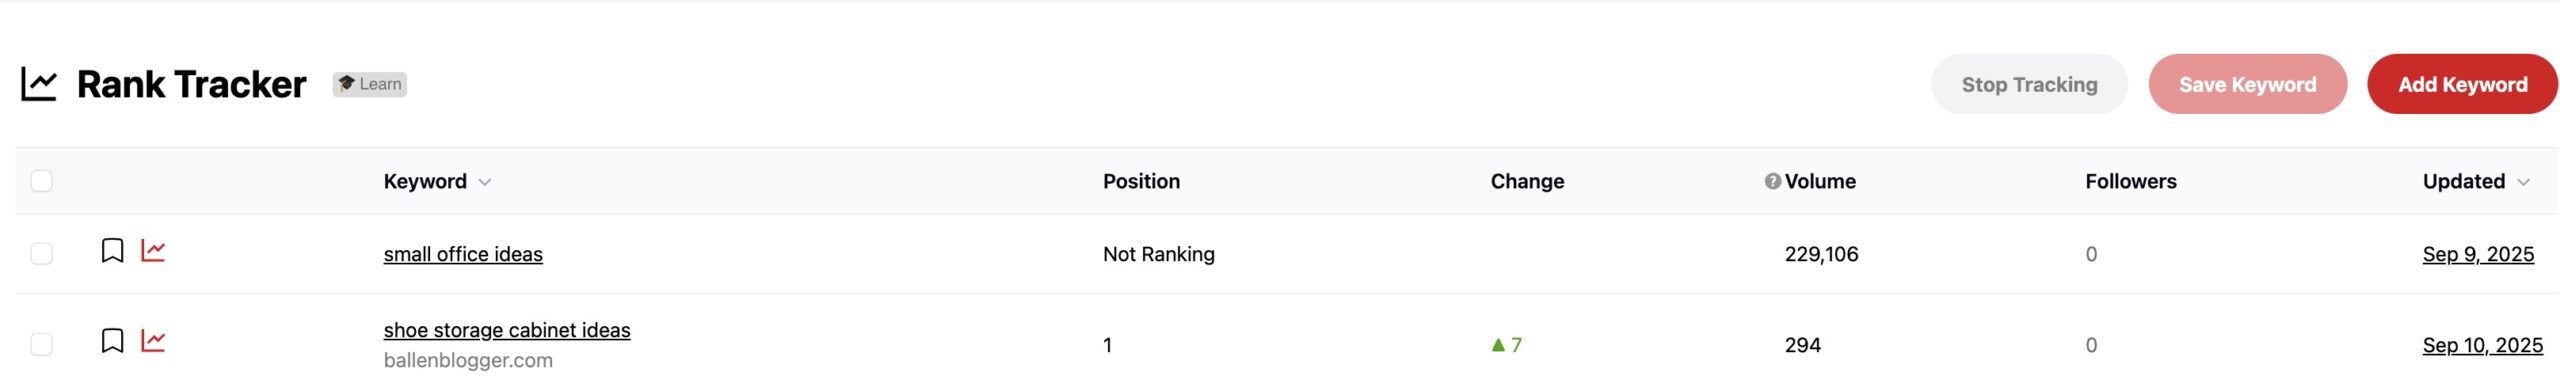Image resolution: width=2560 pixels, height=391 pixels.
Task: Bookmark the shoe storage cabinet ideas keyword
Action: coord(113,341)
